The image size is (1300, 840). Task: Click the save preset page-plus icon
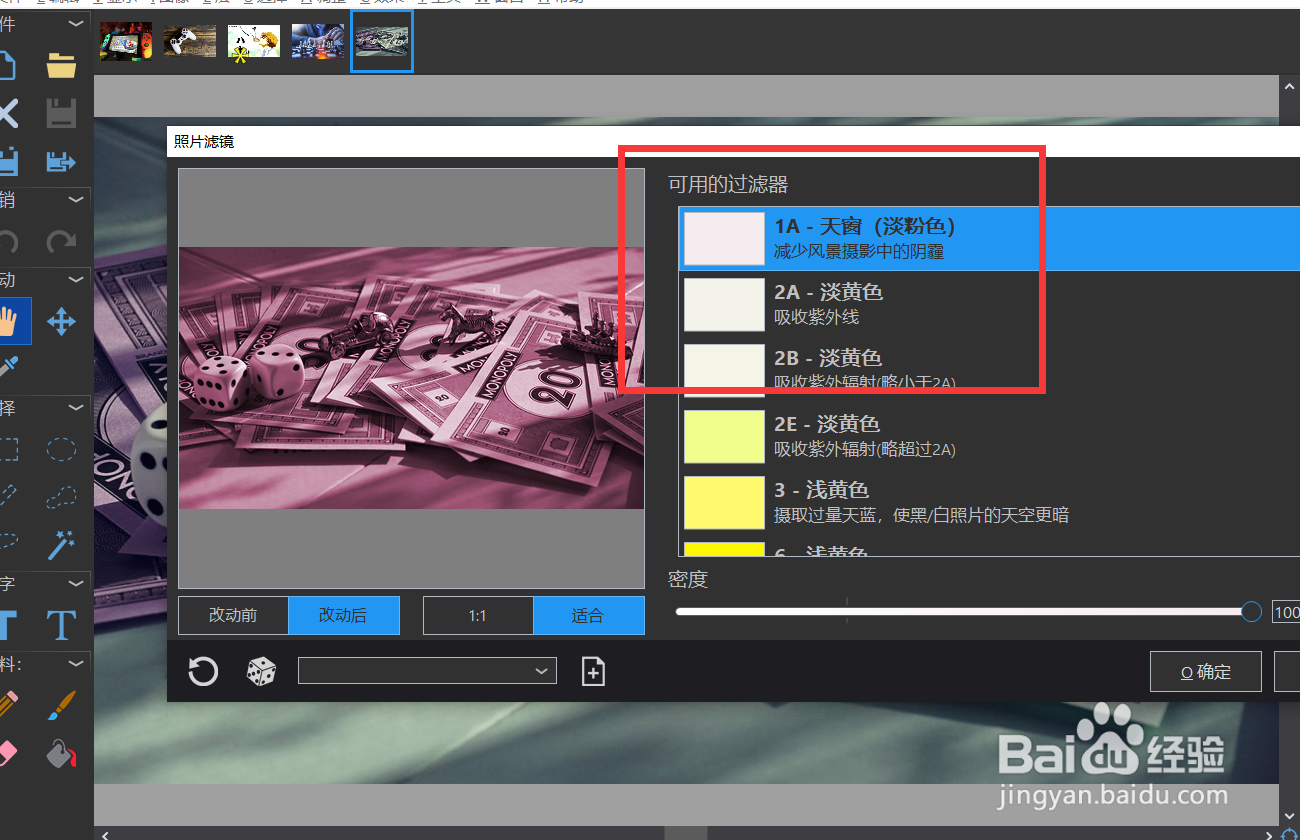pos(593,671)
